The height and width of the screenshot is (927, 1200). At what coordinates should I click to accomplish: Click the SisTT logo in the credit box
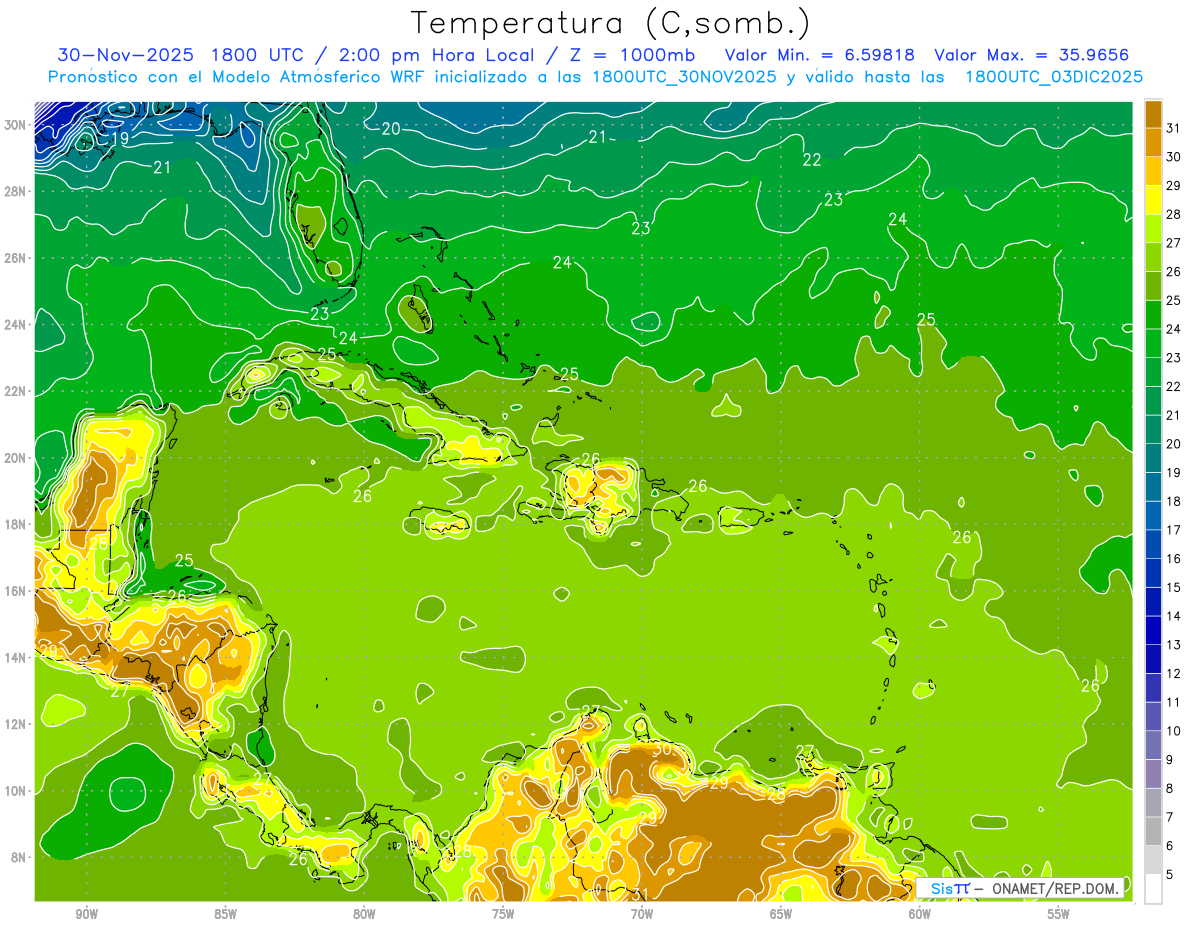949,888
